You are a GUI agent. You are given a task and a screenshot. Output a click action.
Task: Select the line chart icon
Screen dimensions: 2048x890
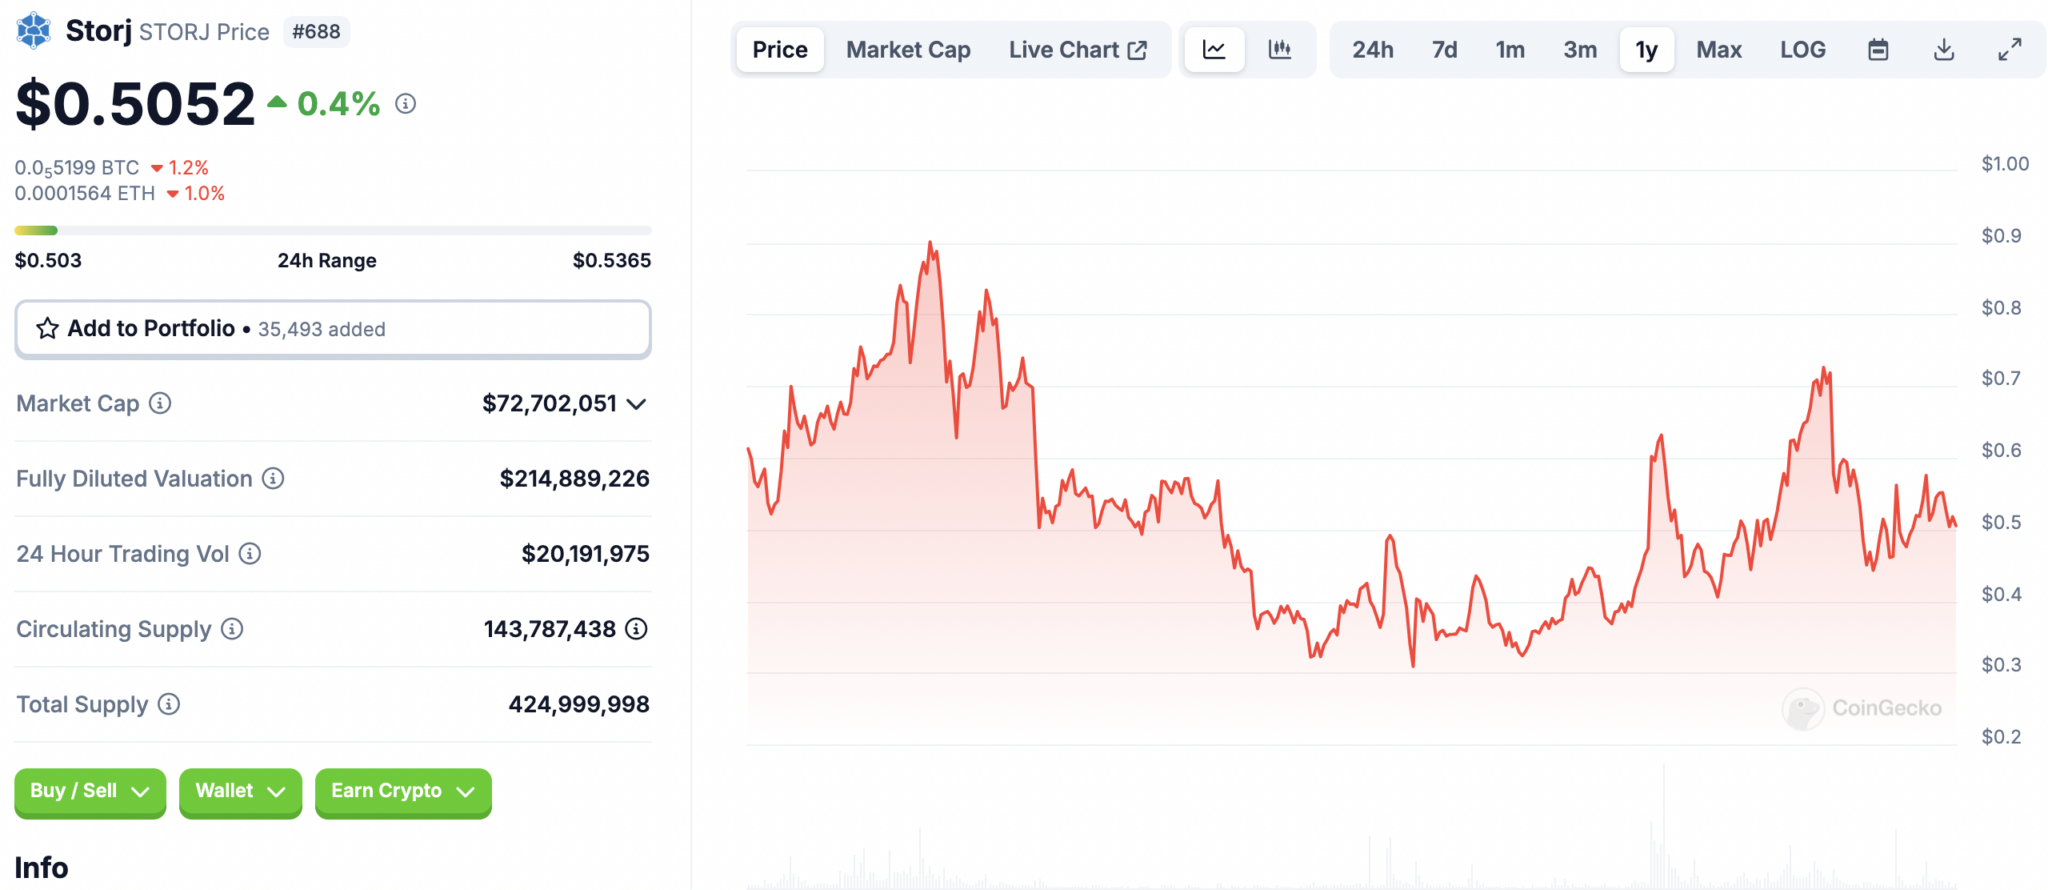[x=1213, y=48]
